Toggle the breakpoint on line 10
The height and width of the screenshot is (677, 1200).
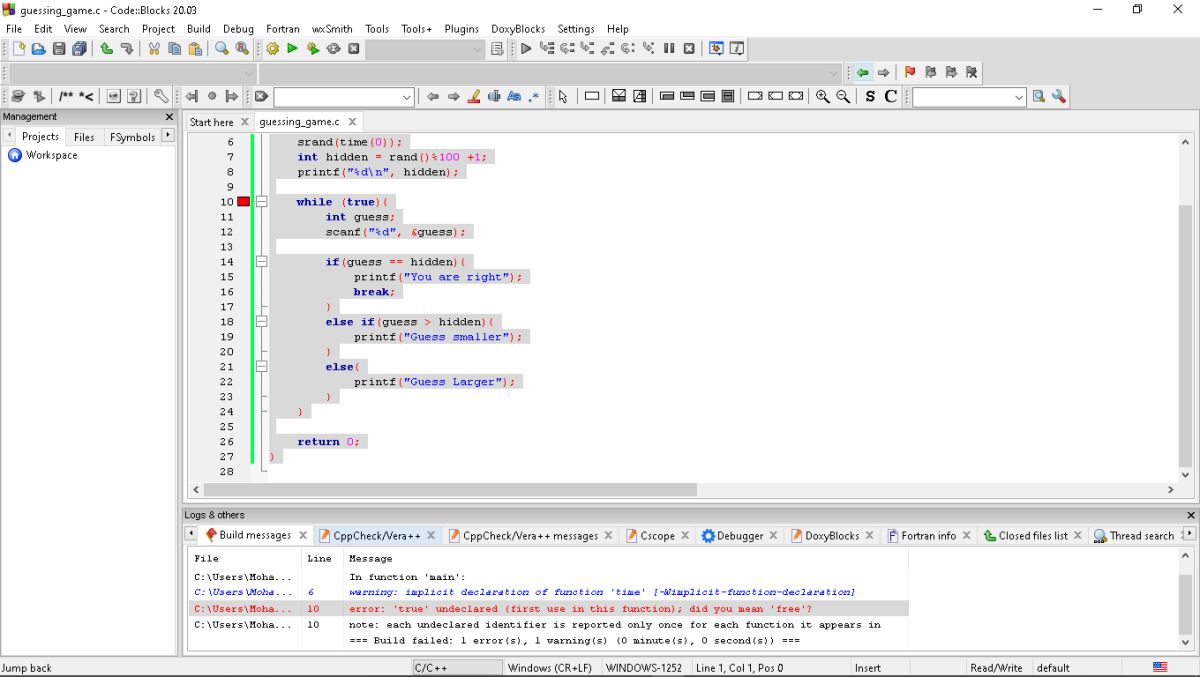click(x=243, y=202)
